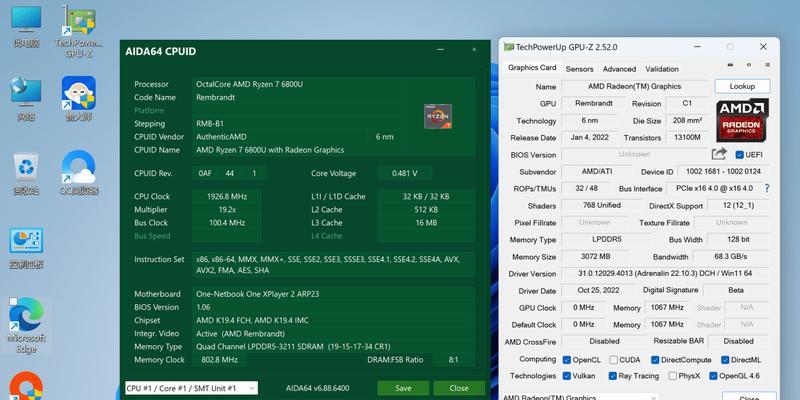This screenshot has width=800, height=400.
Task: Click the Close button in AIDA64 CPUID
Action: pyautogui.click(x=459, y=388)
